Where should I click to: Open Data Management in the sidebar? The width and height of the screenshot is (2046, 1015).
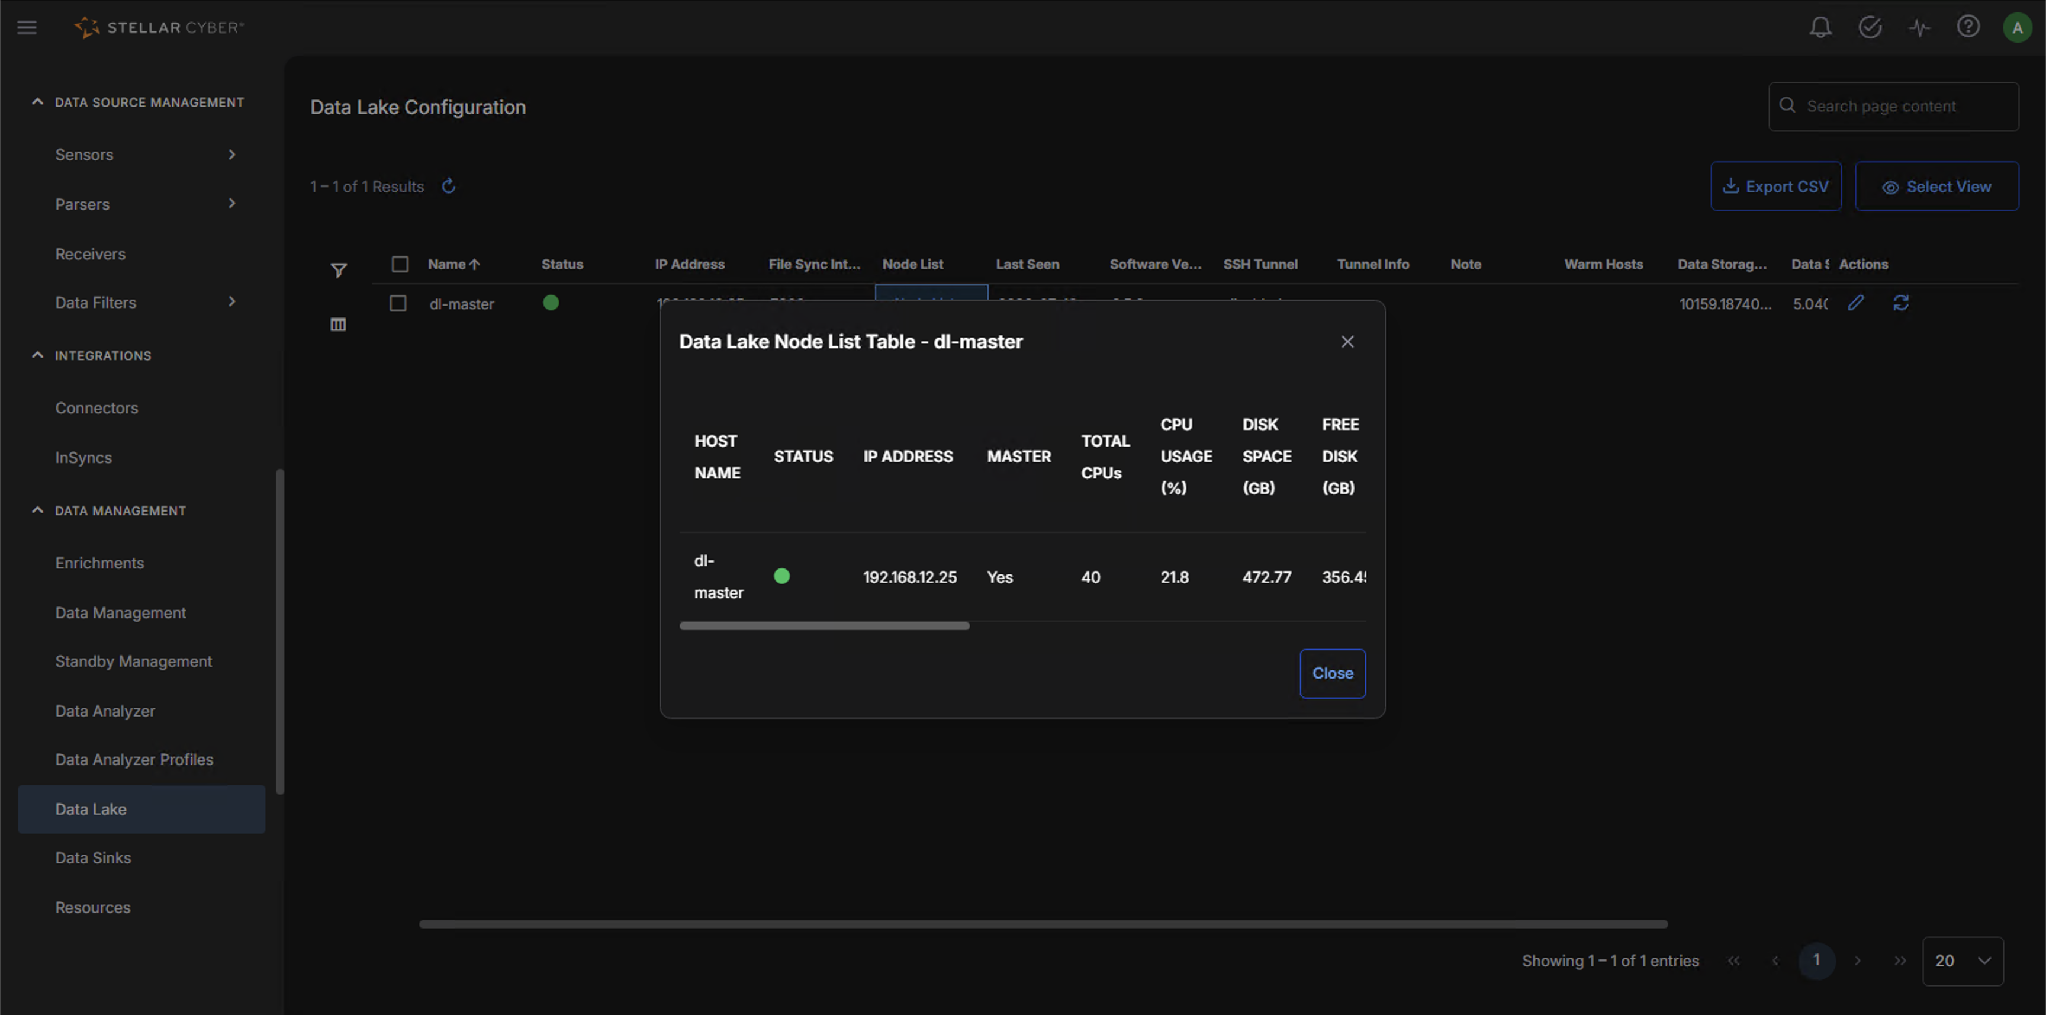point(121,613)
